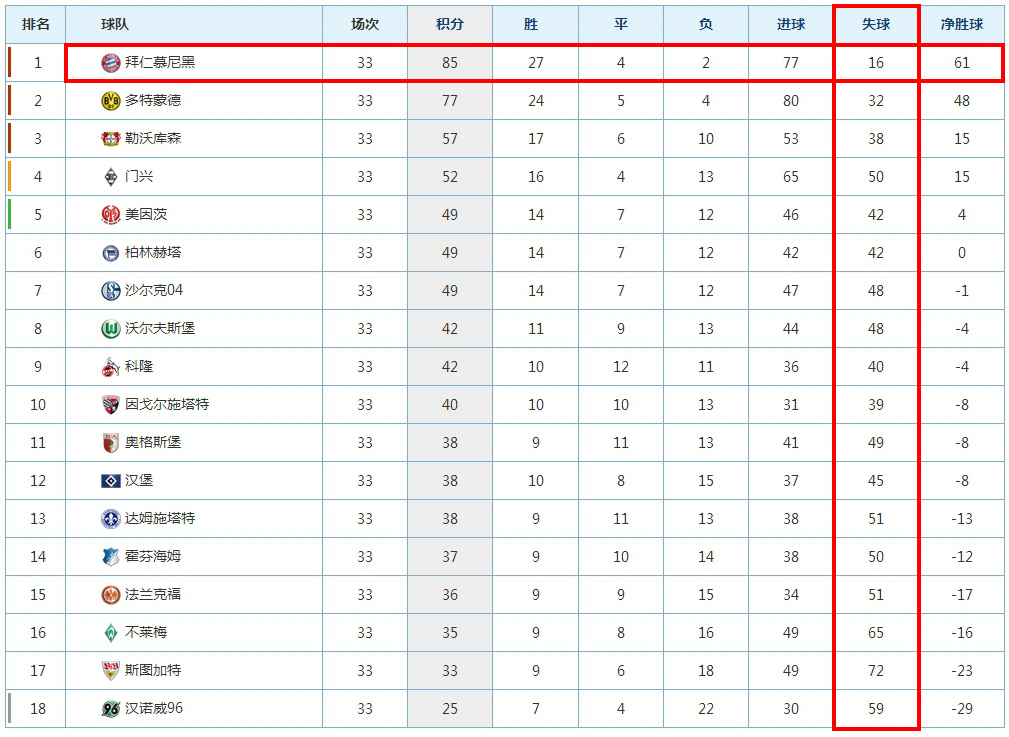This screenshot has width=1009, height=737.
Task: Click the Hannover 96 club logo
Action: [x=110, y=709]
